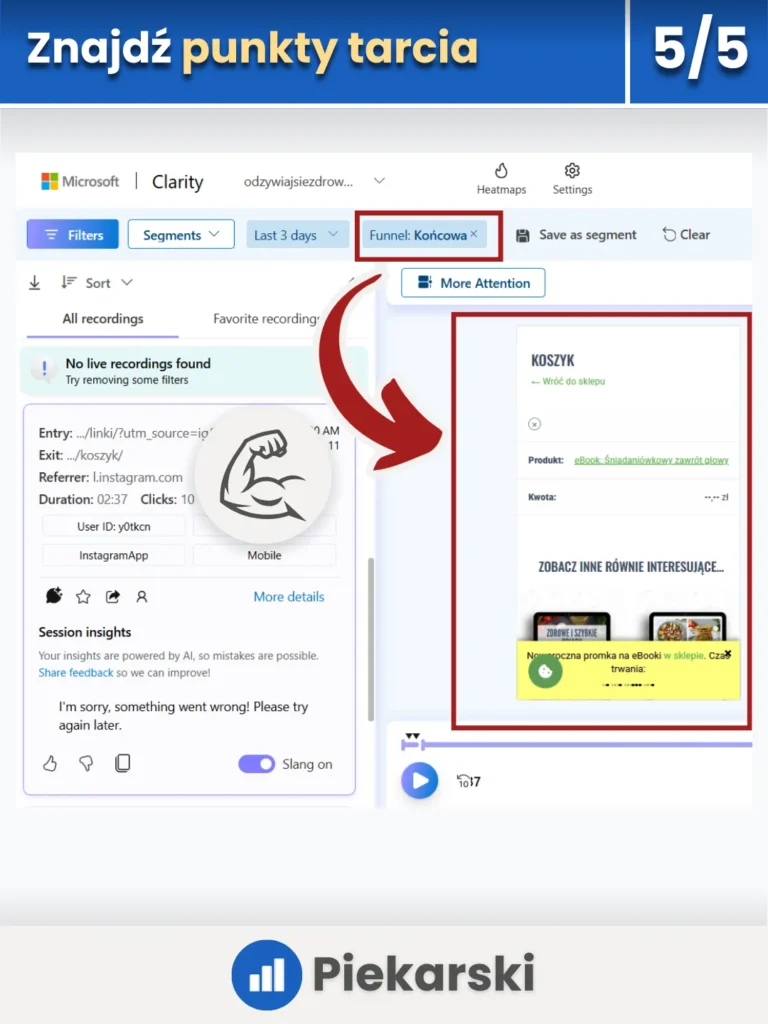
Task: Click the User ID: y0tkcn tag
Action: coord(114,526)
